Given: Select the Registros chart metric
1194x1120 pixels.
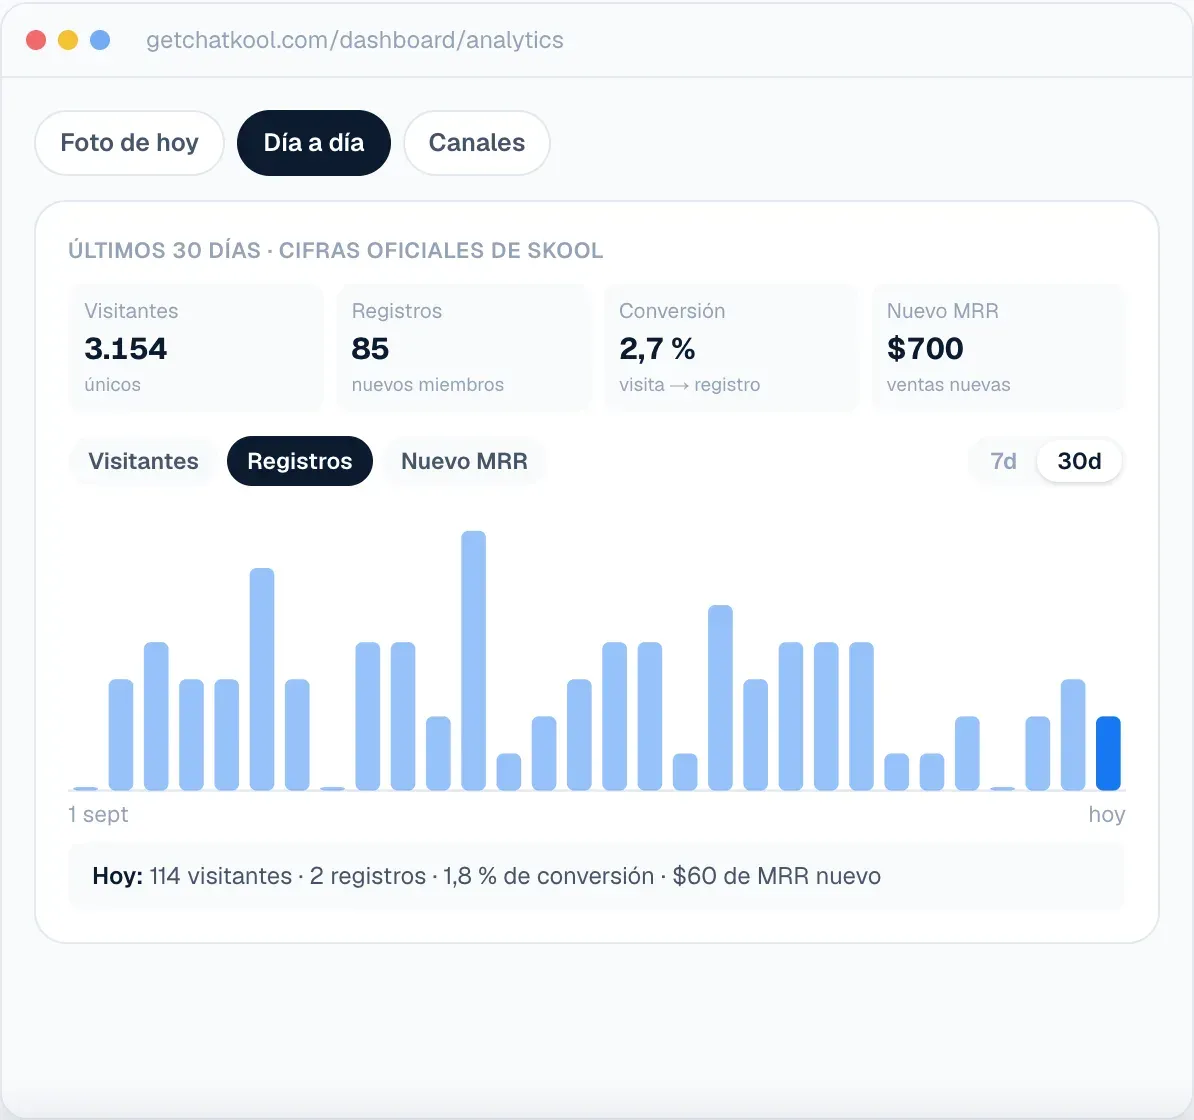Looking at the screenshot, I should coord(300,461).
